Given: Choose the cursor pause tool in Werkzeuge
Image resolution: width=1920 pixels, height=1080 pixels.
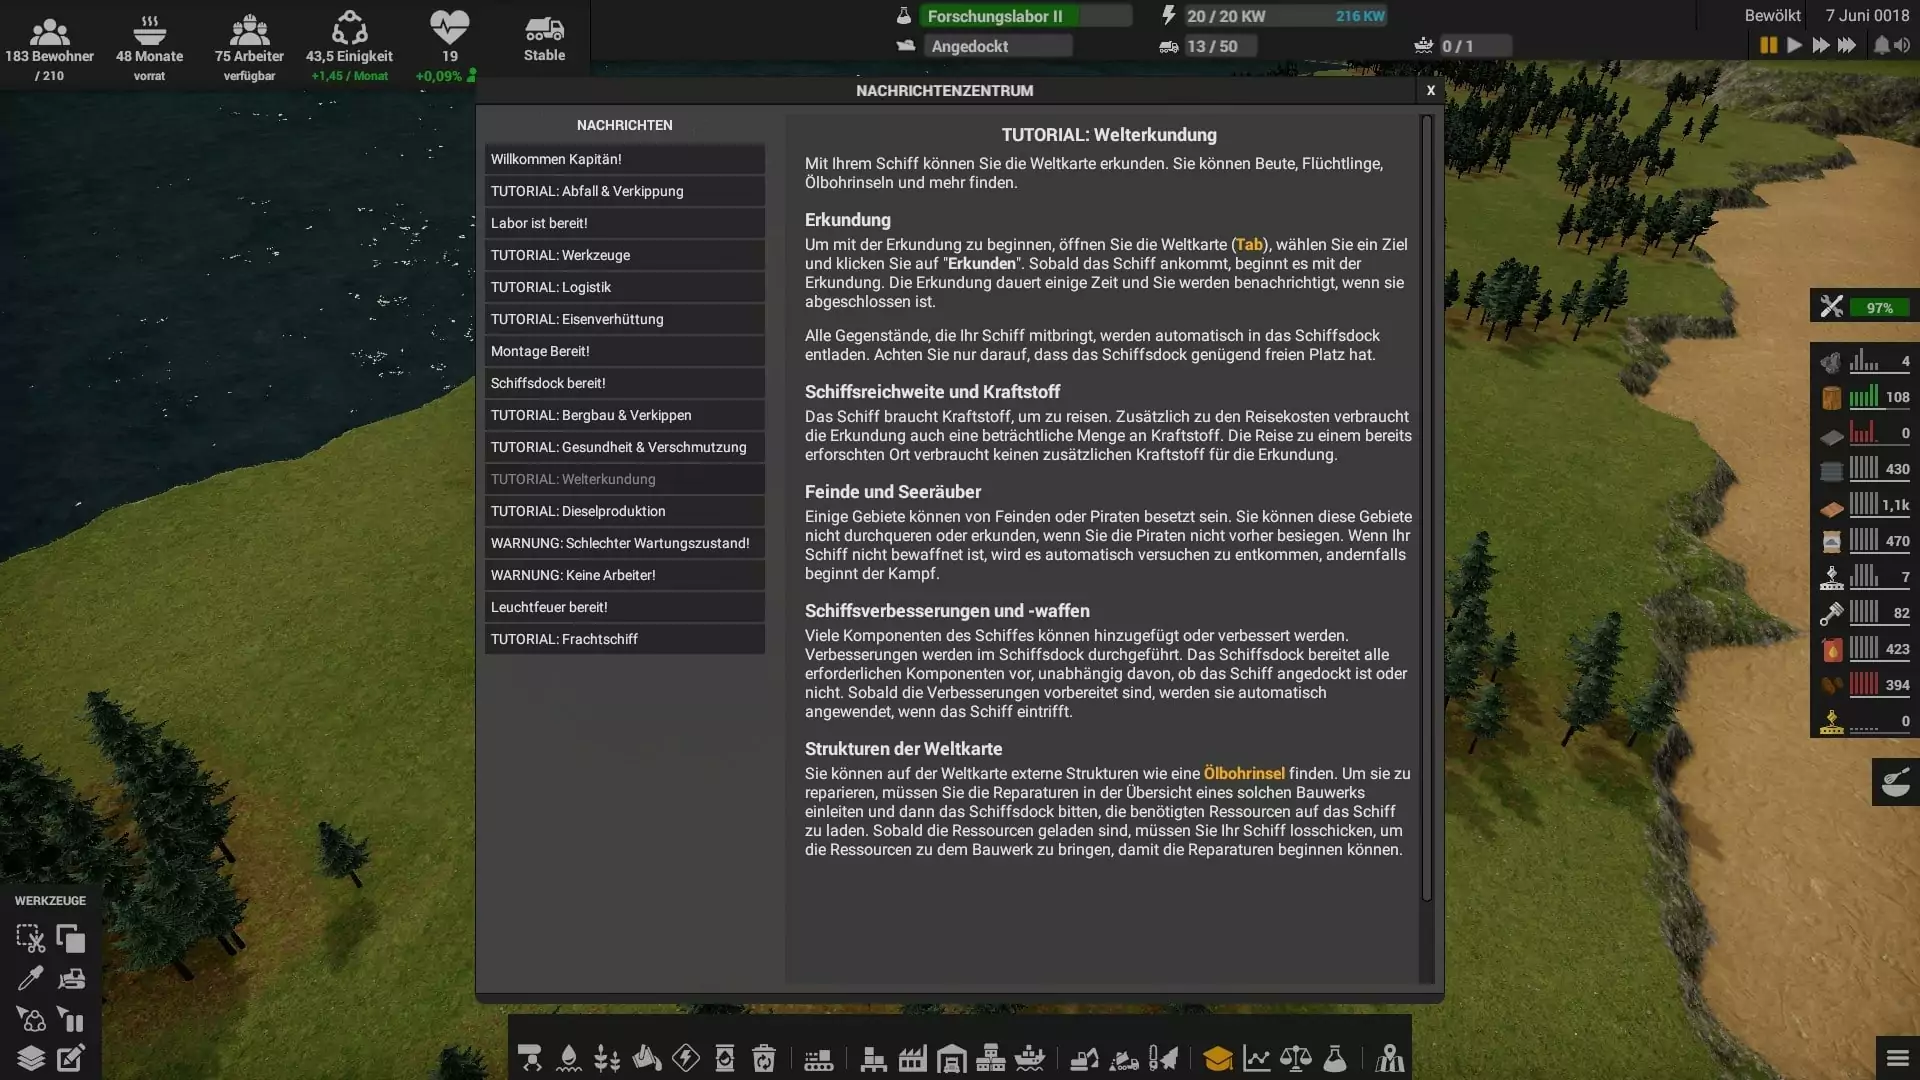Looking at the screenshot, I should pos(71,1019).
